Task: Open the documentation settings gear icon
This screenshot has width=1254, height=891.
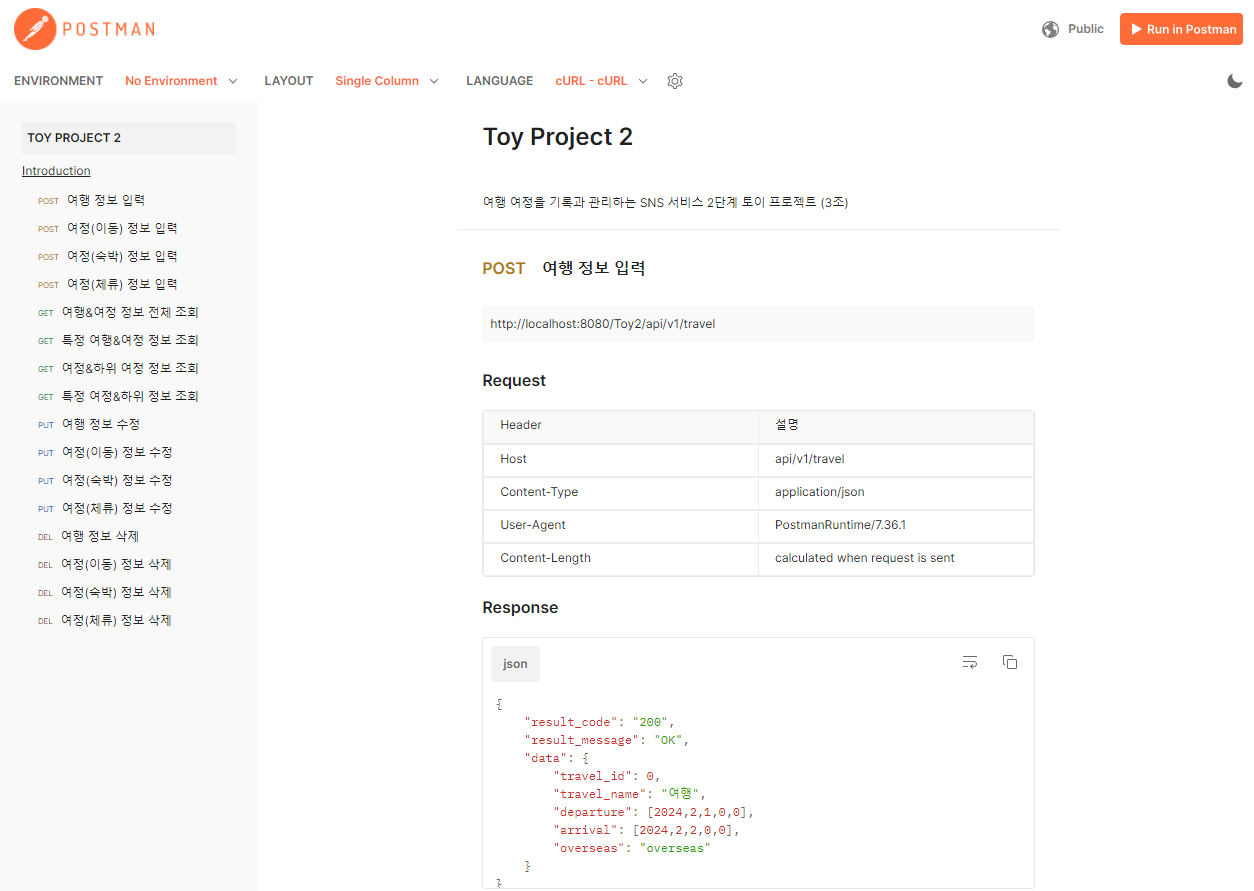Action: [675, 81]
